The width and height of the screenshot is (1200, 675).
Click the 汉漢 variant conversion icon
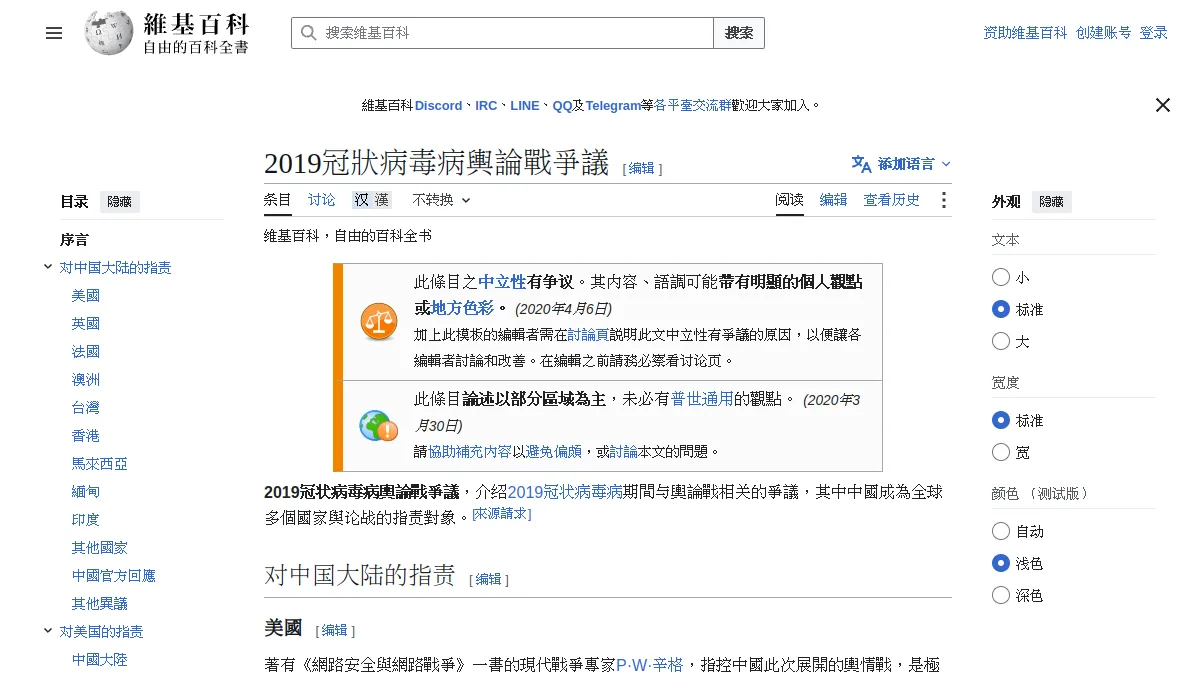point(371,200)
